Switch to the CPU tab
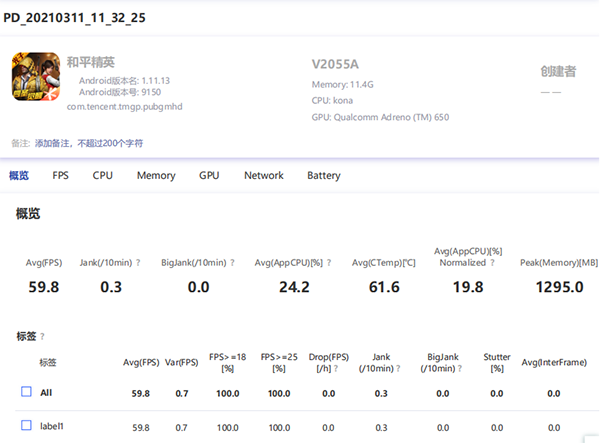 point(103,176)
